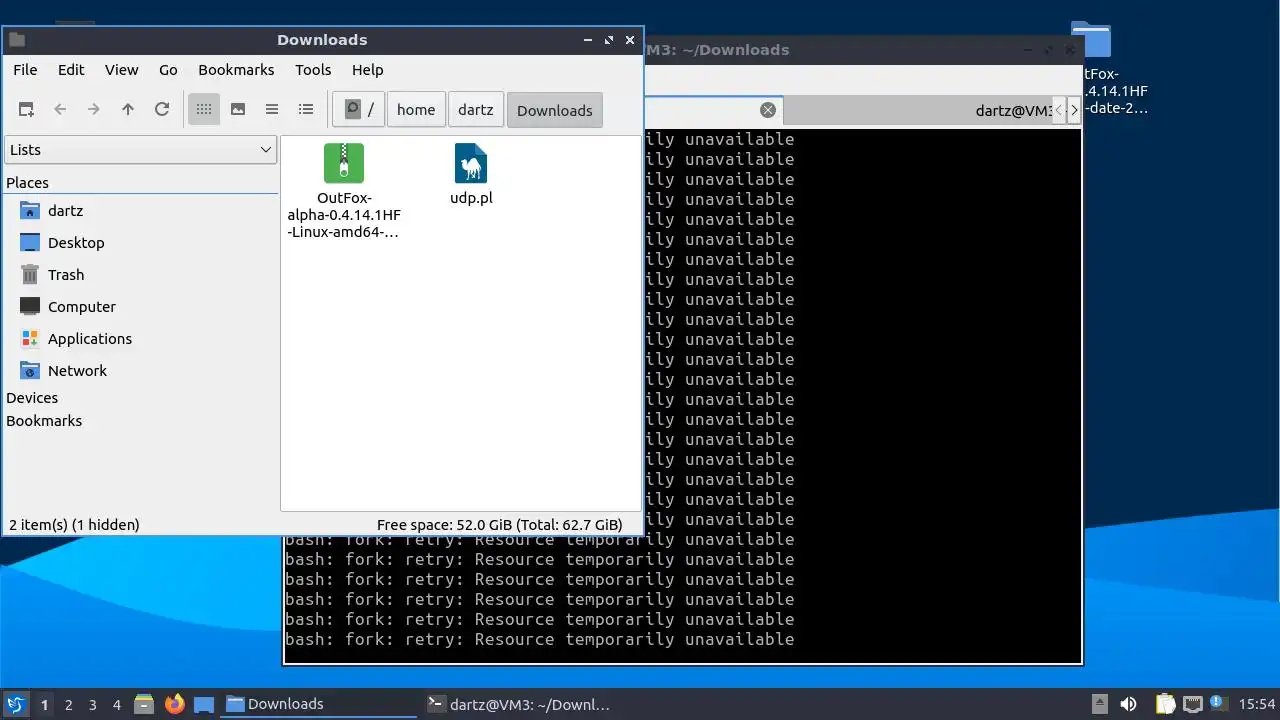Maximize the Downloads file manager window

609,40
